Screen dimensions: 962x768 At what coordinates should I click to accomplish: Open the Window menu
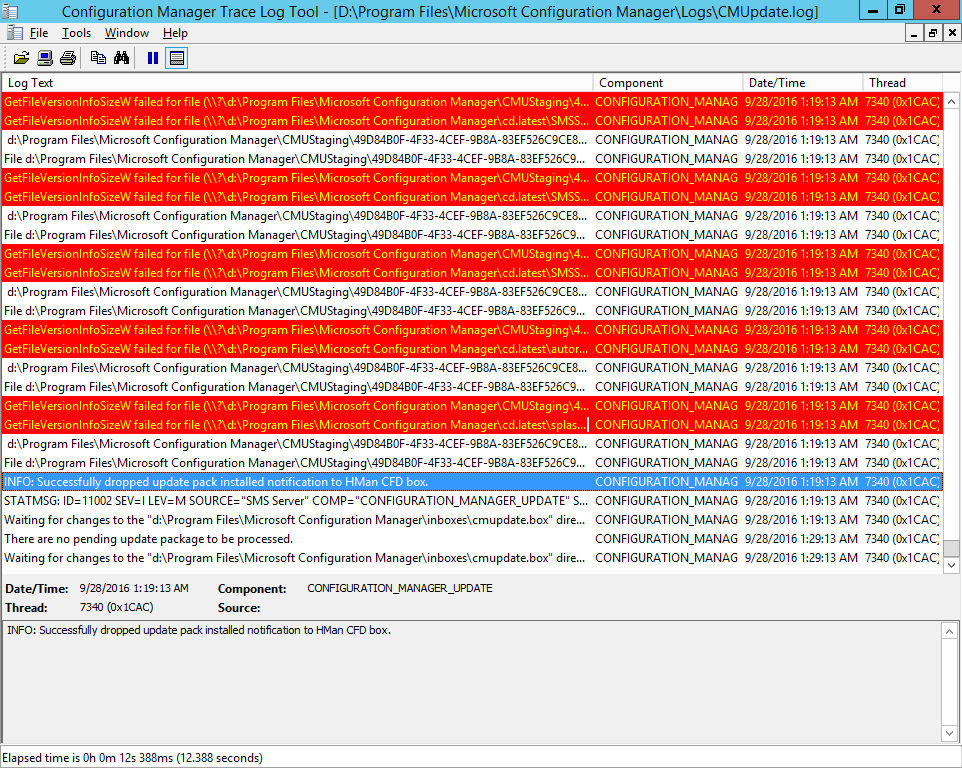pos(126,33)
